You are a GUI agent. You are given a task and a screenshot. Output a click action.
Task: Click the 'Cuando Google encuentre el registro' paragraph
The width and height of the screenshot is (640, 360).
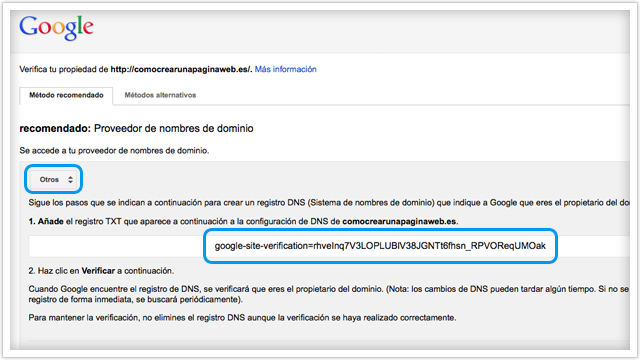point(329,294)
